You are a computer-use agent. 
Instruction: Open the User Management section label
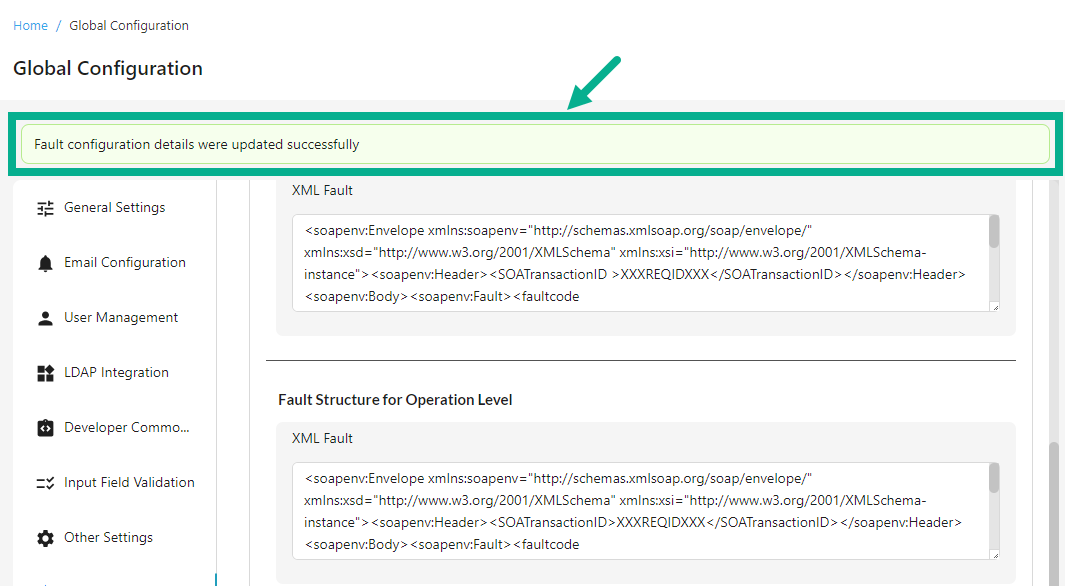[x=121, y=318]
